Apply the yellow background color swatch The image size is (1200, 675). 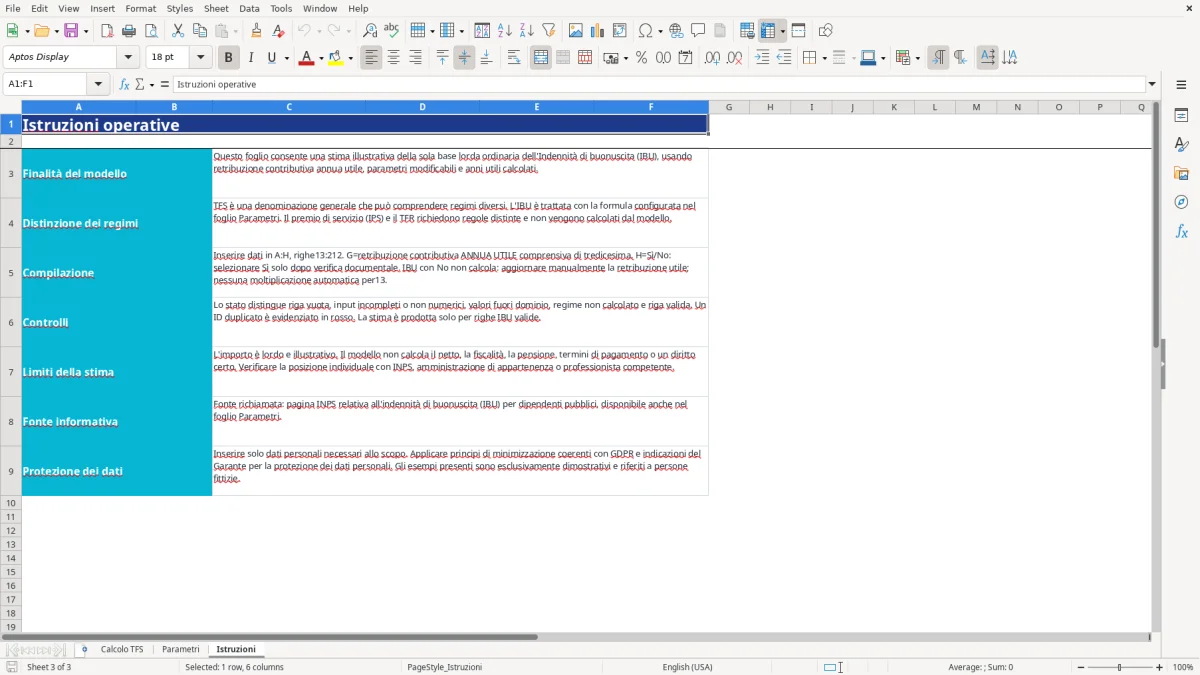coord(335,58)
